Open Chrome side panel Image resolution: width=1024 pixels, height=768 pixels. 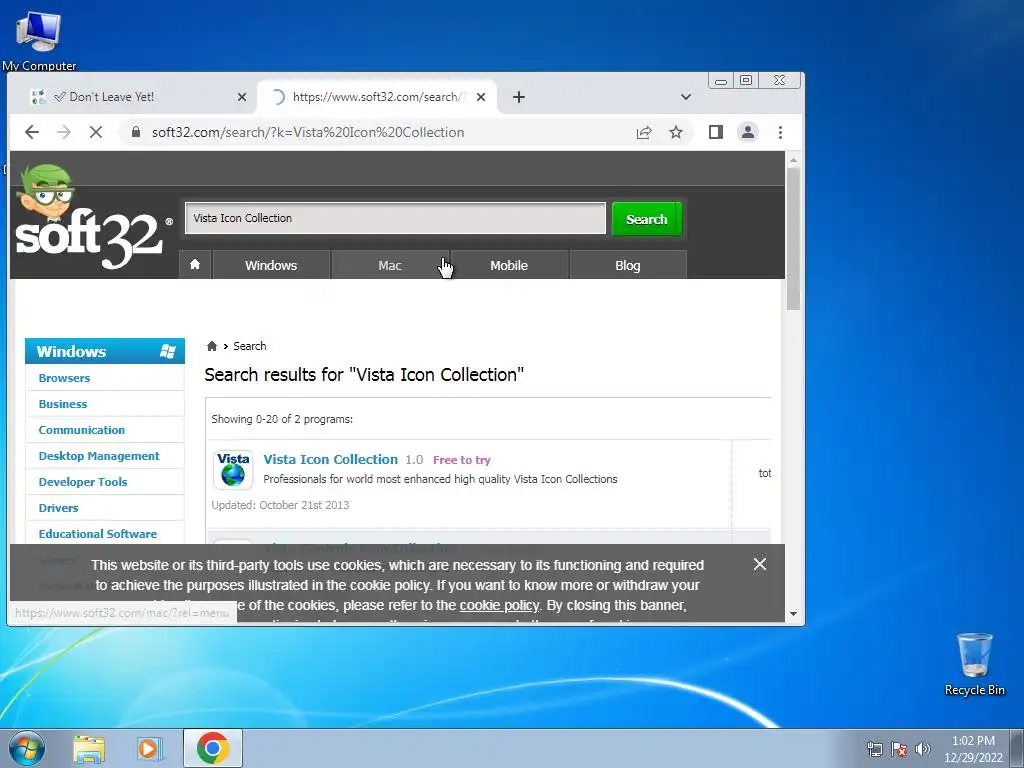coord(716,133)
